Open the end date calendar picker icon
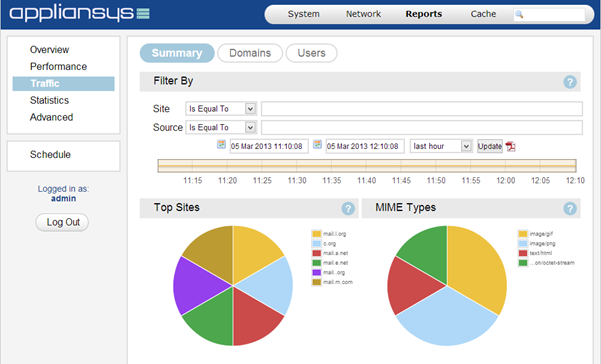 click(x=317, y=144)
